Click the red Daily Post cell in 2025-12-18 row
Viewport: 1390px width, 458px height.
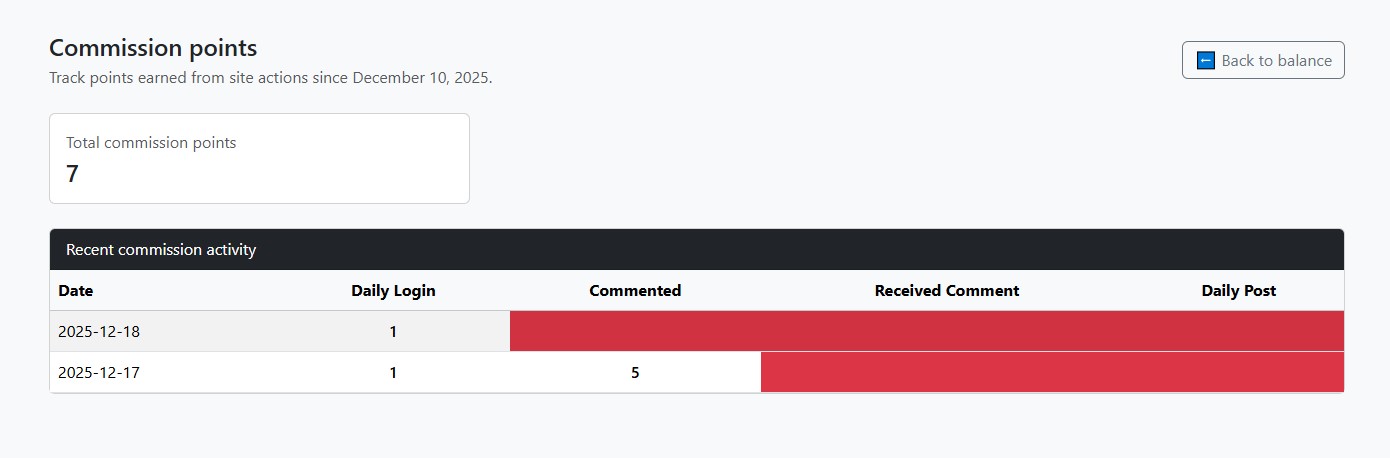[x=1238, y=332]
